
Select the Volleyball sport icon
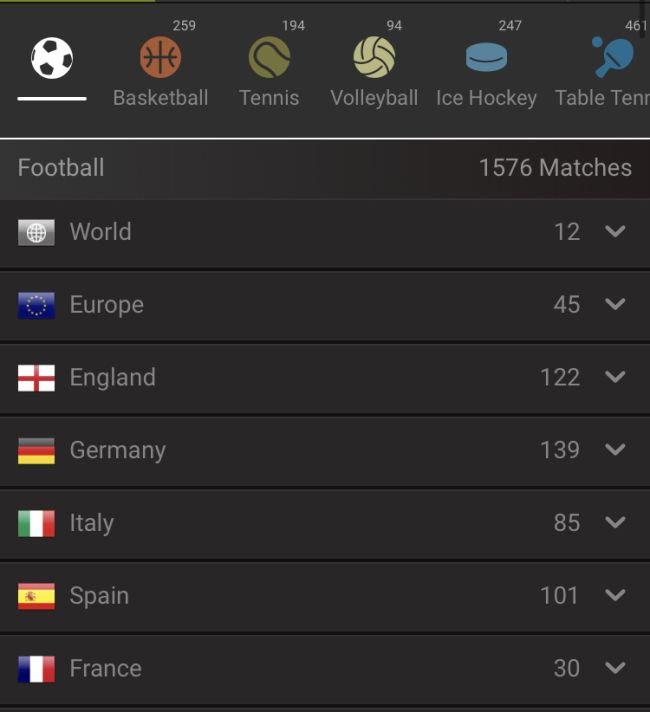pyautogui.click(x=374, y=58)
